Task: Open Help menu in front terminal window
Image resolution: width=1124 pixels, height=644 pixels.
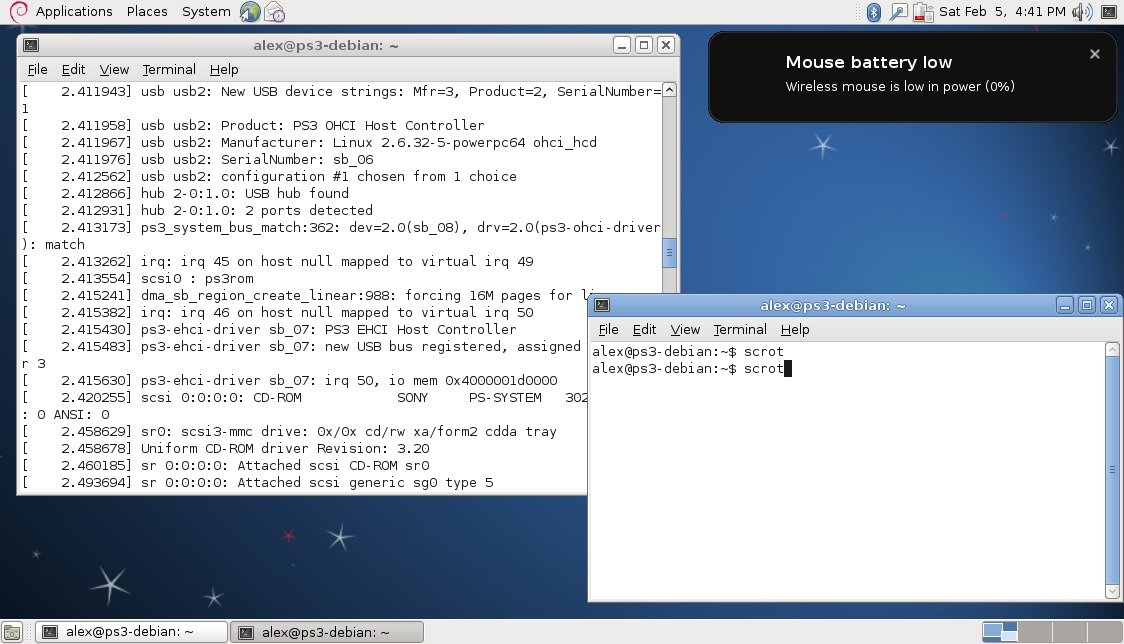Action: pyautogui.click(x=794, y=329)
